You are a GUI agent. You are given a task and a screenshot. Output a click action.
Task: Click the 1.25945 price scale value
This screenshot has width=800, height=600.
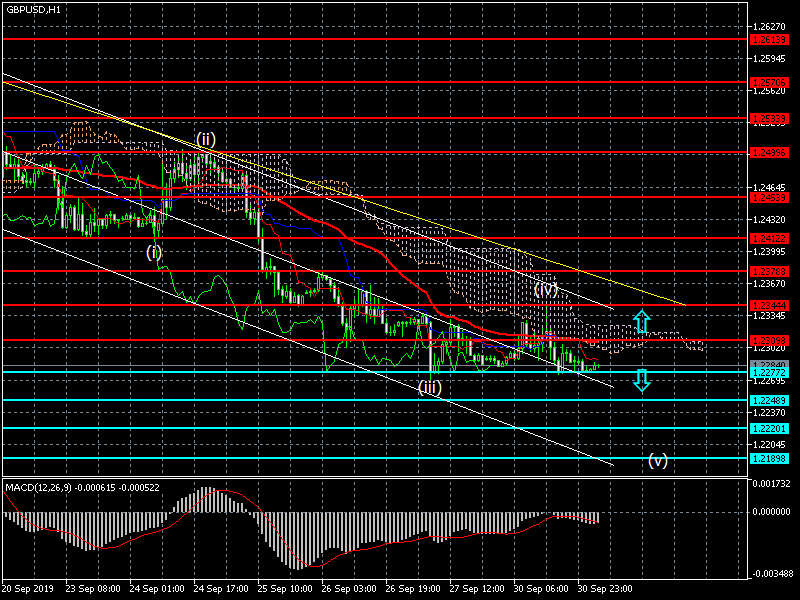click(770, 59)
